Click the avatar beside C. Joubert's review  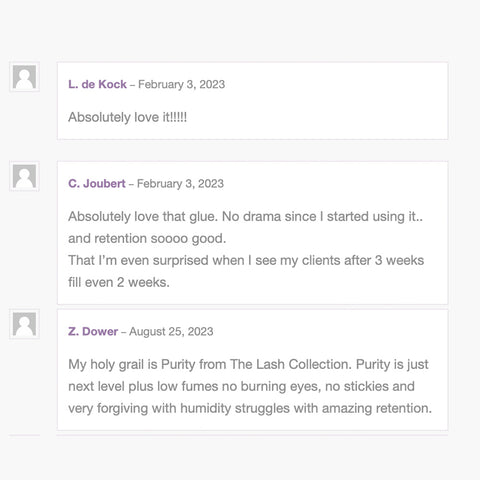(x=24, y=176)
